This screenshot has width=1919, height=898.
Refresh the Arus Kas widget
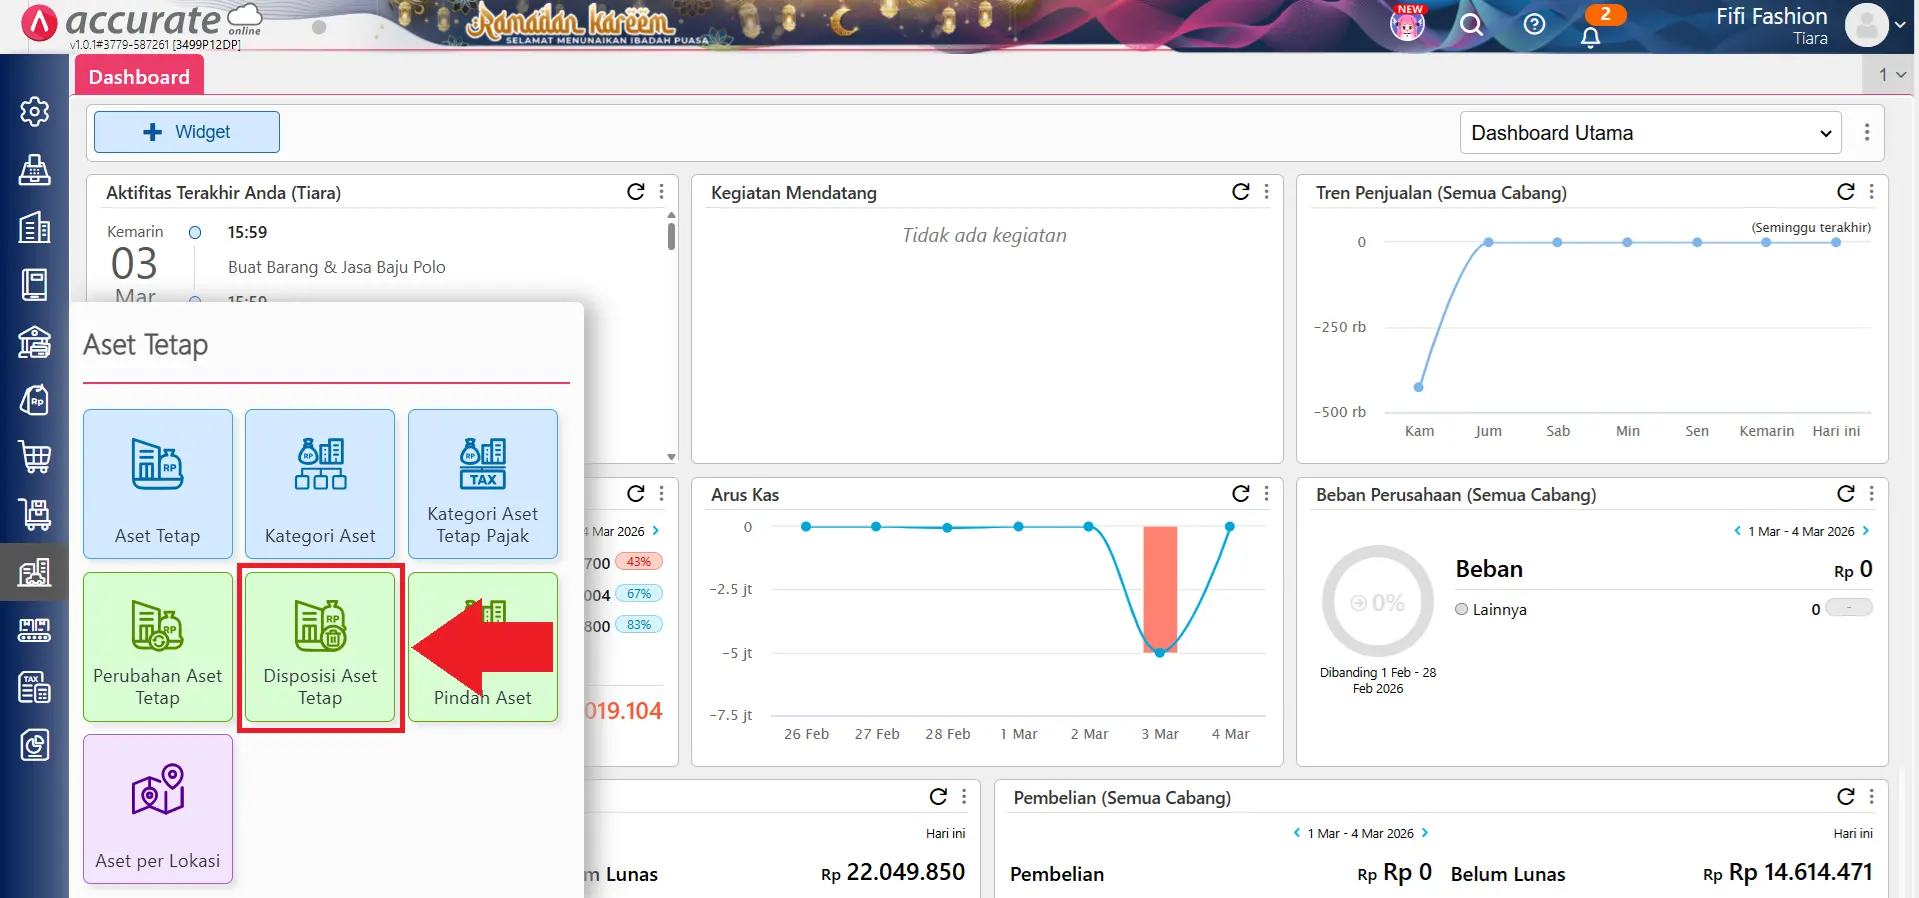1240,493
